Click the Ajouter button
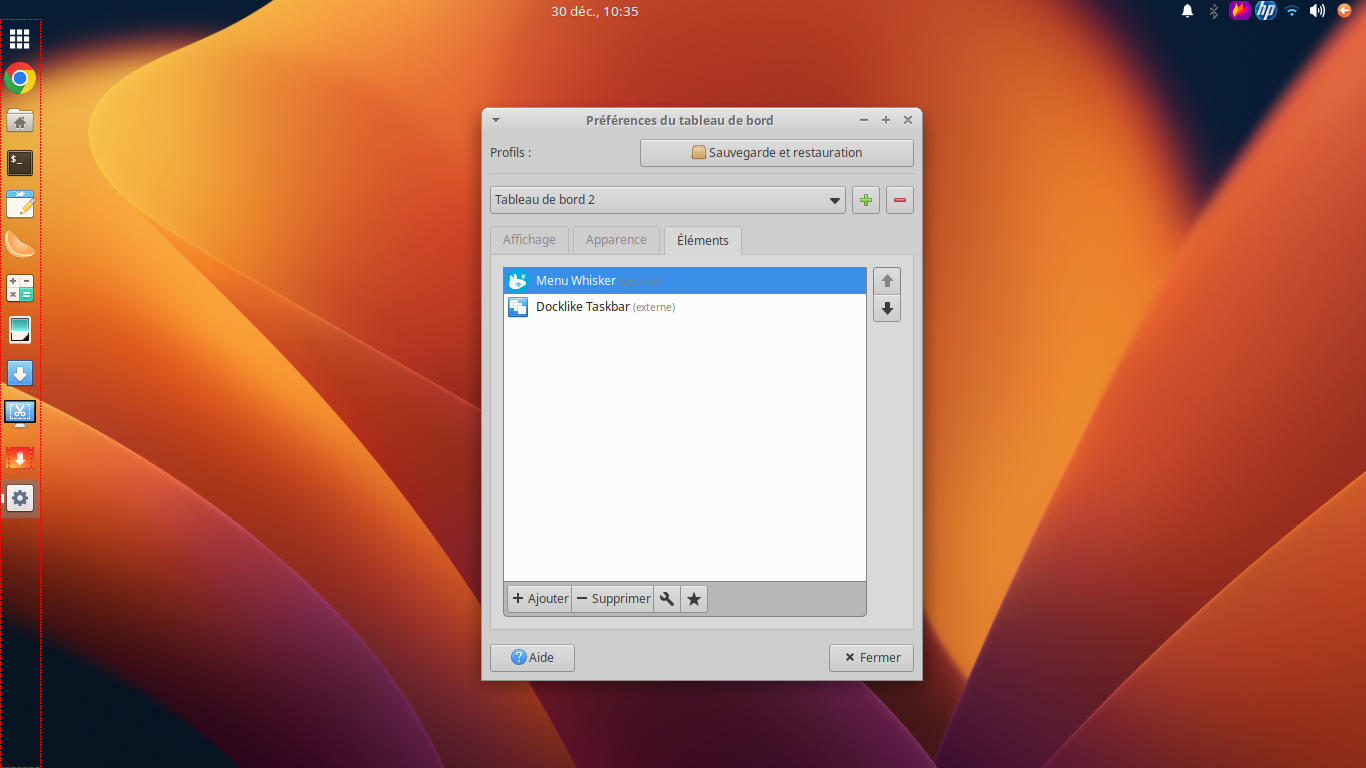The image size is (1366, 768). tap(540, 599)
